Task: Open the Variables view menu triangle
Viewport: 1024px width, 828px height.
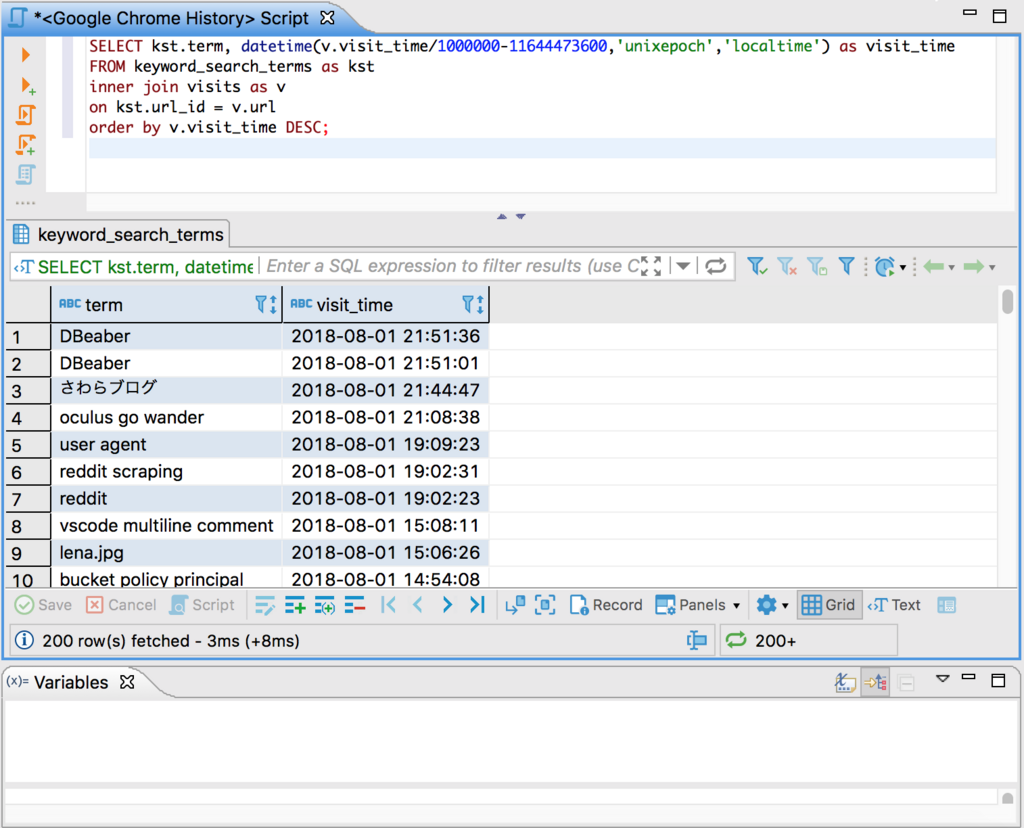Action: tap(942, 679)
